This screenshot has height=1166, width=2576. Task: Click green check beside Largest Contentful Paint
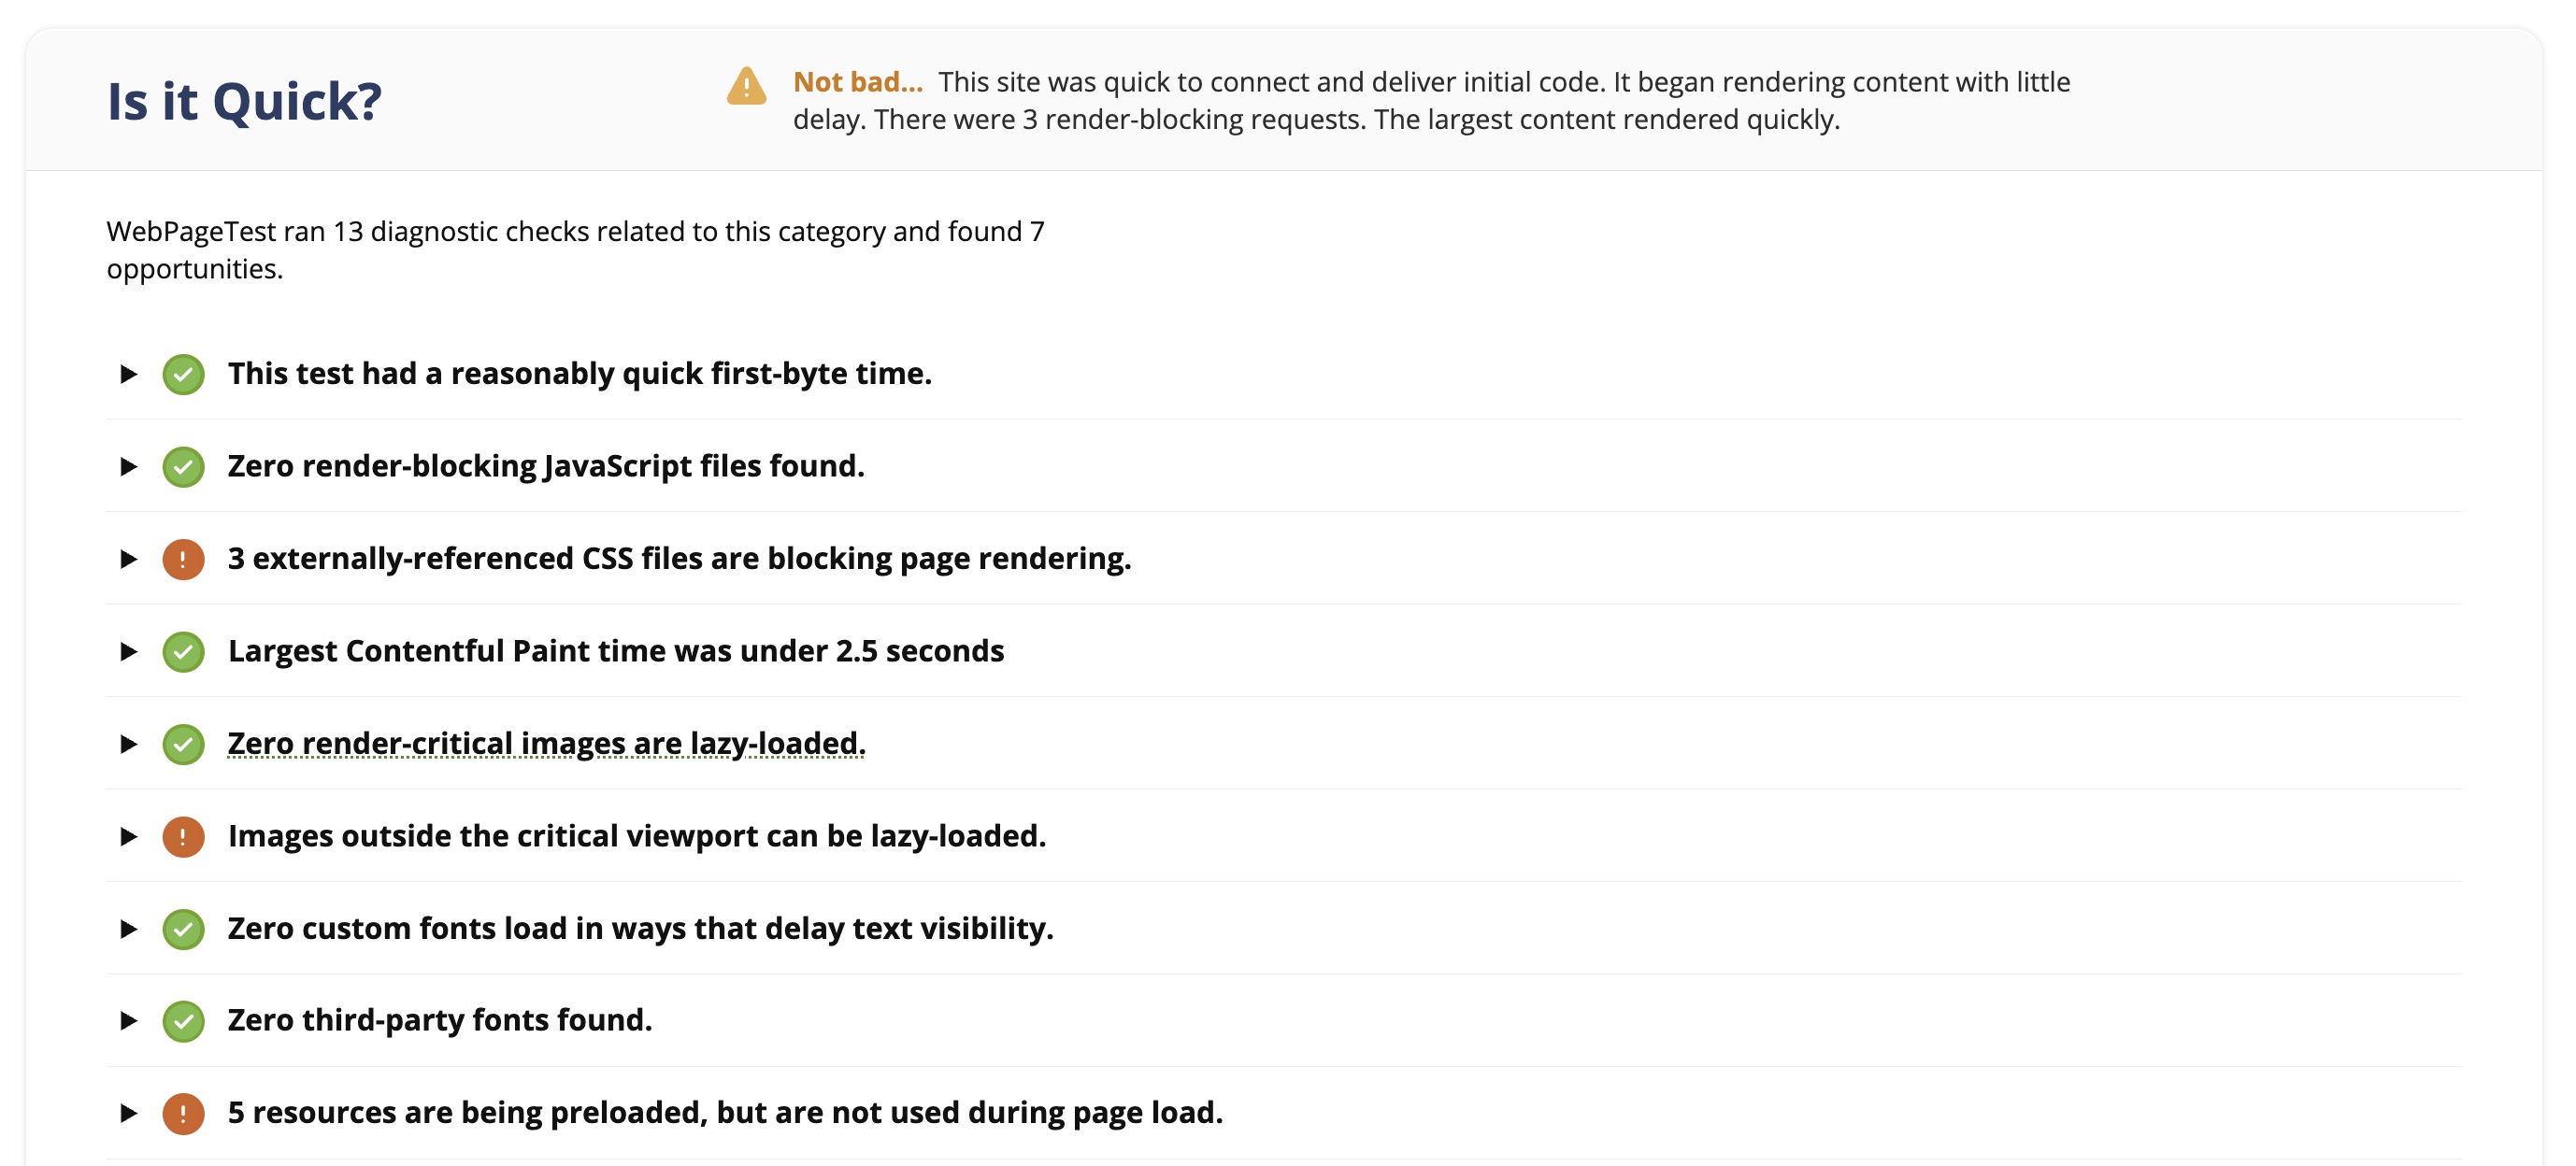[183, 652]
